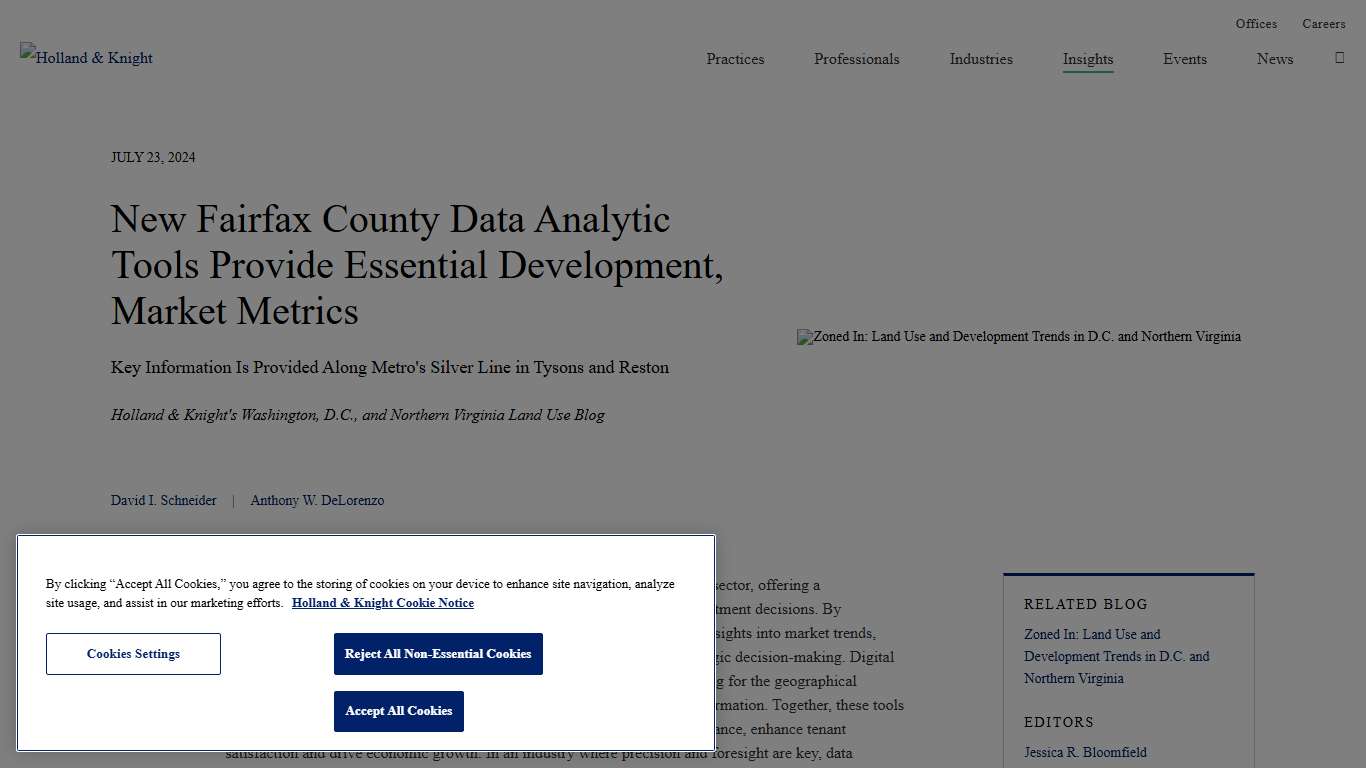The image size is (1366, 768).
Task: Click the Zoned In blog banner image
Action: pos(1019,337)
